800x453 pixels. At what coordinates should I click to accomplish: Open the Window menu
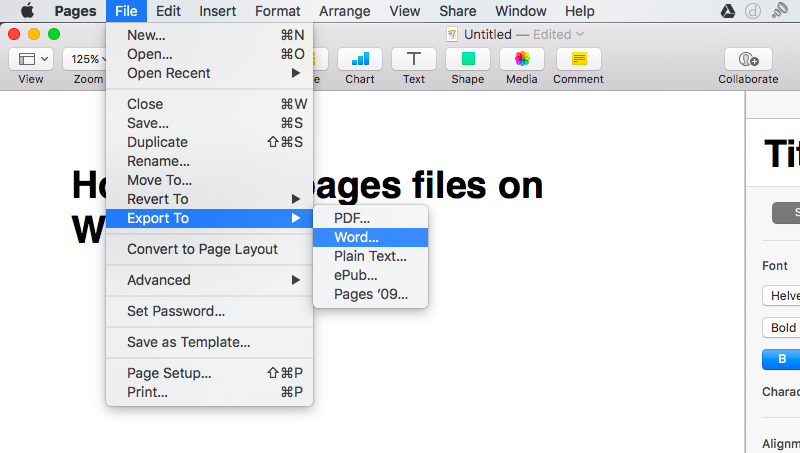pyautogui.click(x=520, y=11)
